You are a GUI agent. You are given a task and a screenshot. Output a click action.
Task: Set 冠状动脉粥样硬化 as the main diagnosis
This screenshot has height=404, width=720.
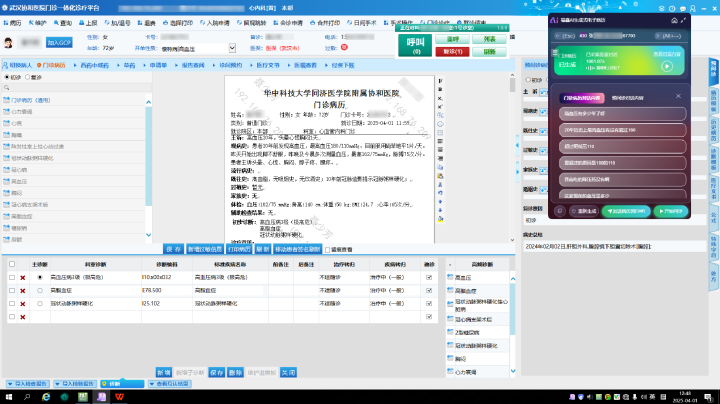[x=40, y=304]
